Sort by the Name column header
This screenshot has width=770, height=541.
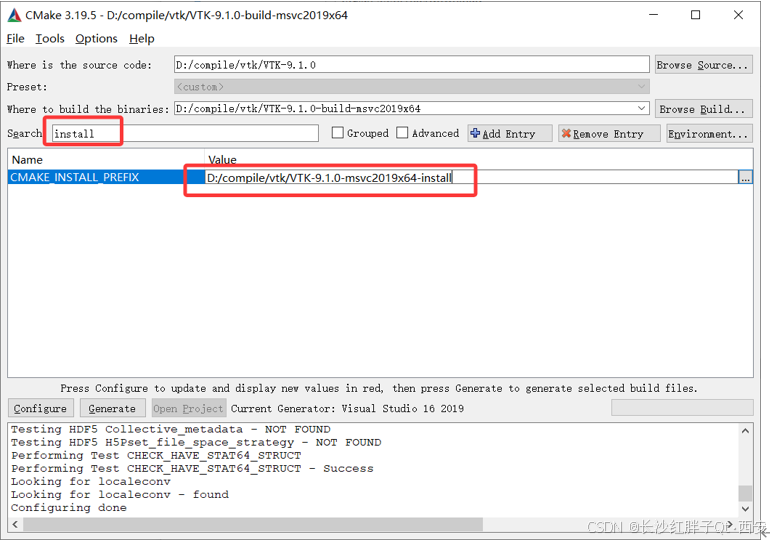(x=106, y=160)
